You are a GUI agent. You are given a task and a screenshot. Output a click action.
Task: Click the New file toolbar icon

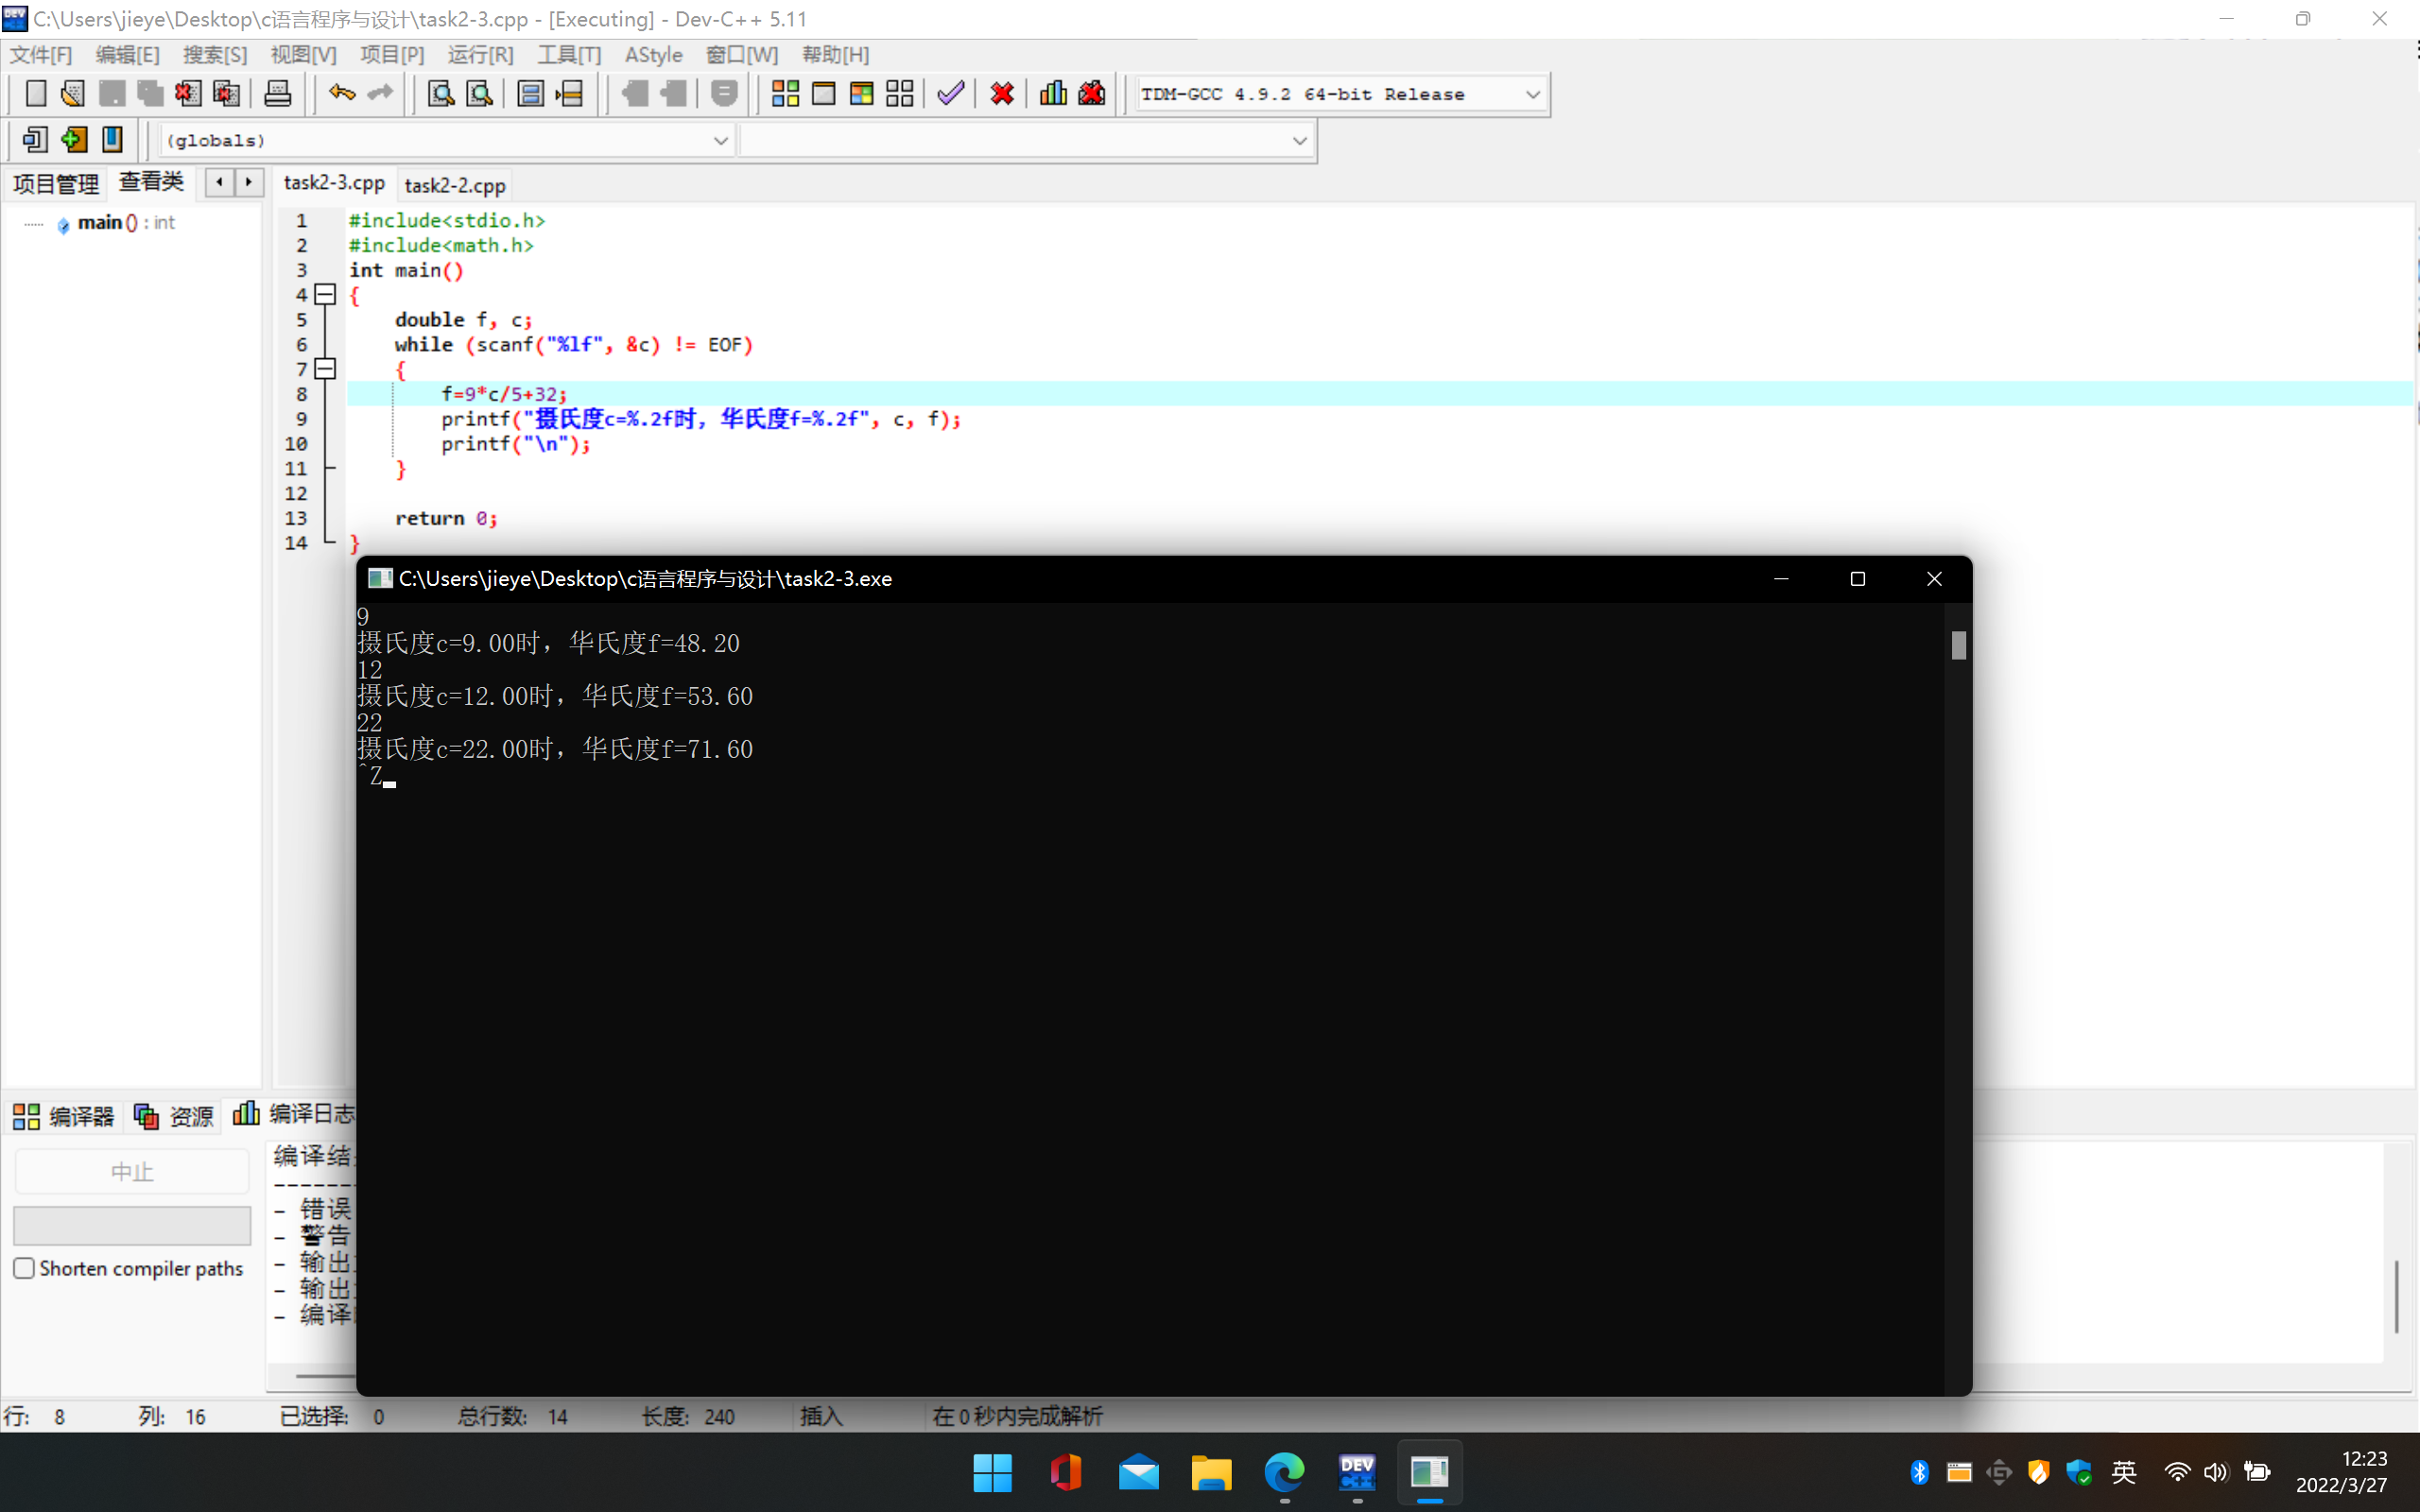[35, 94]
